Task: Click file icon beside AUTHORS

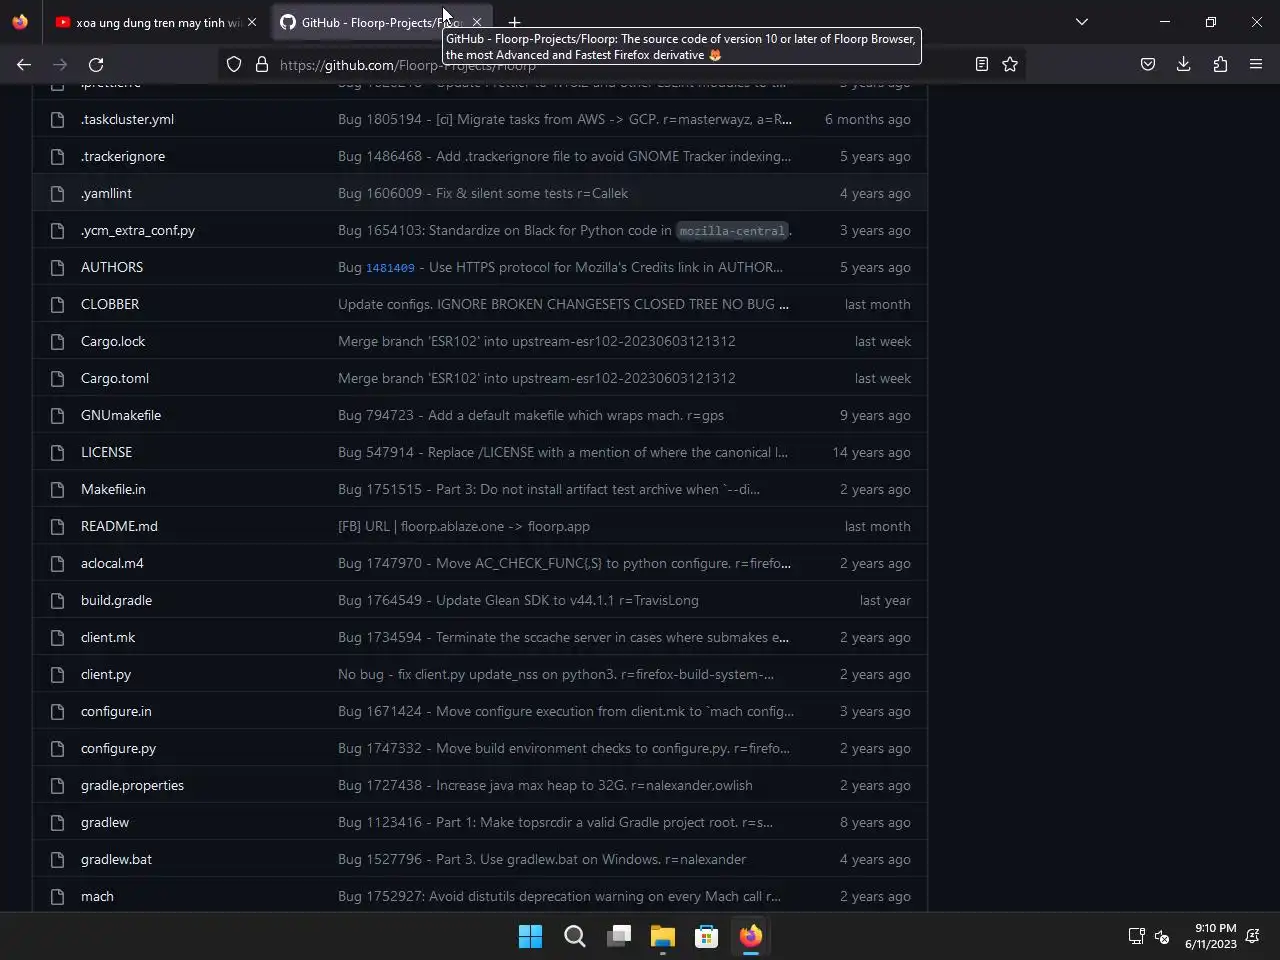Action: [57, 267]
